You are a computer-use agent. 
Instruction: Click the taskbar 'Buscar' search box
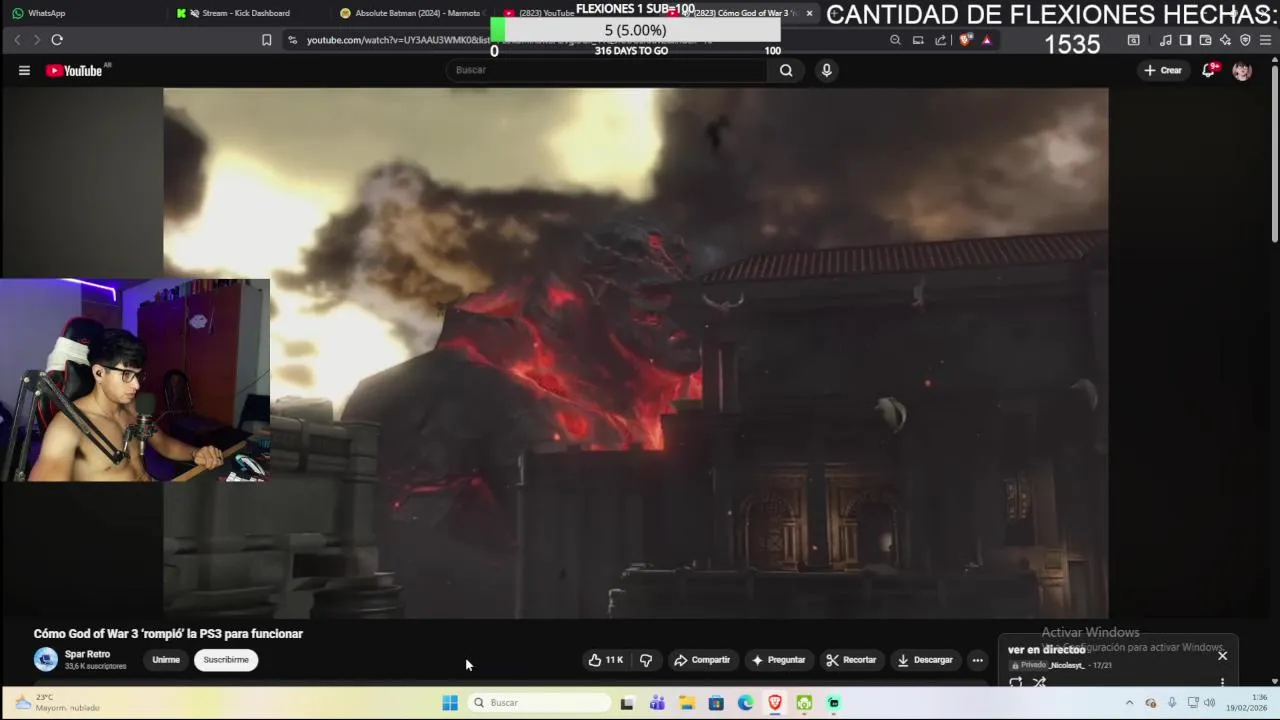540,703
